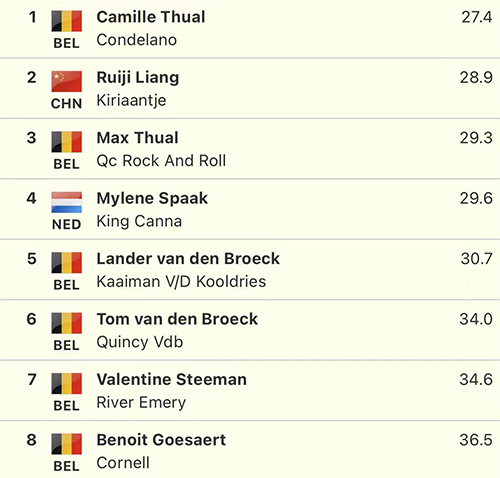Viewport: 500px width, 478px height.
Task: Click the China flag next to Ruiji Liang
Action: pyautogui.click(x=67, y=81)
